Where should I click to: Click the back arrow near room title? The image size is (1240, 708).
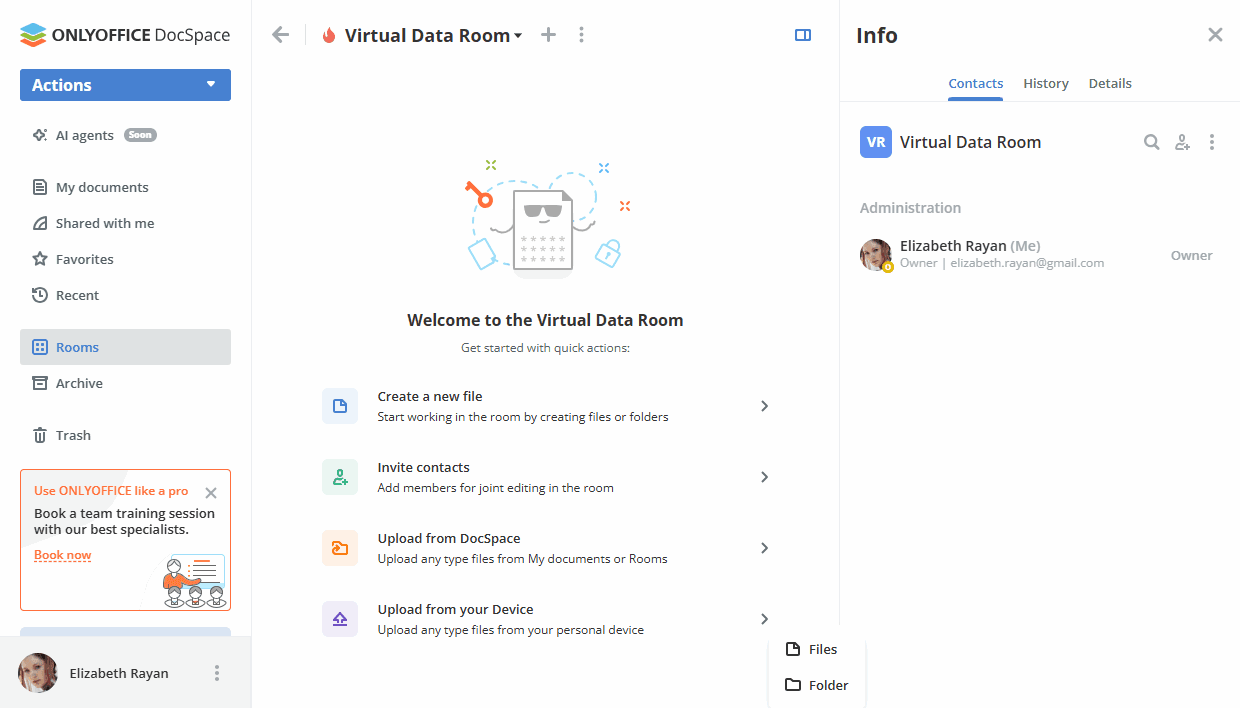coord(280,34)
